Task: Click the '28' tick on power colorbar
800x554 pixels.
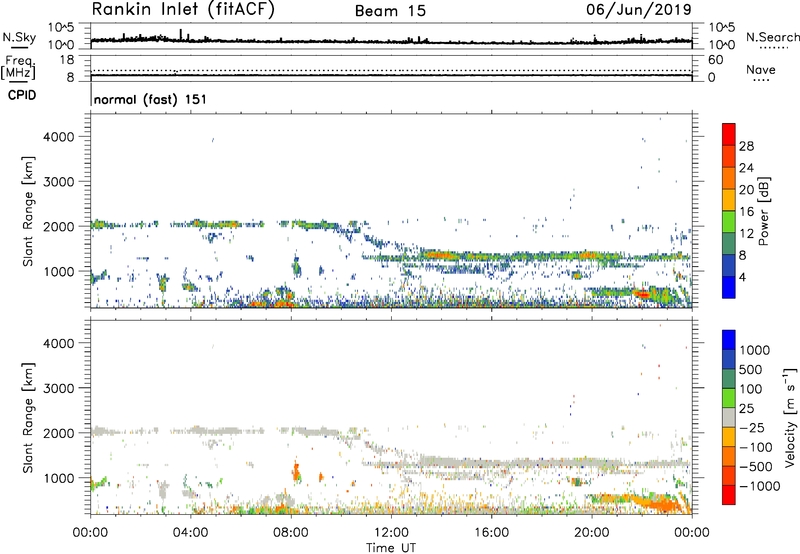Action: [x=746, y=146]
